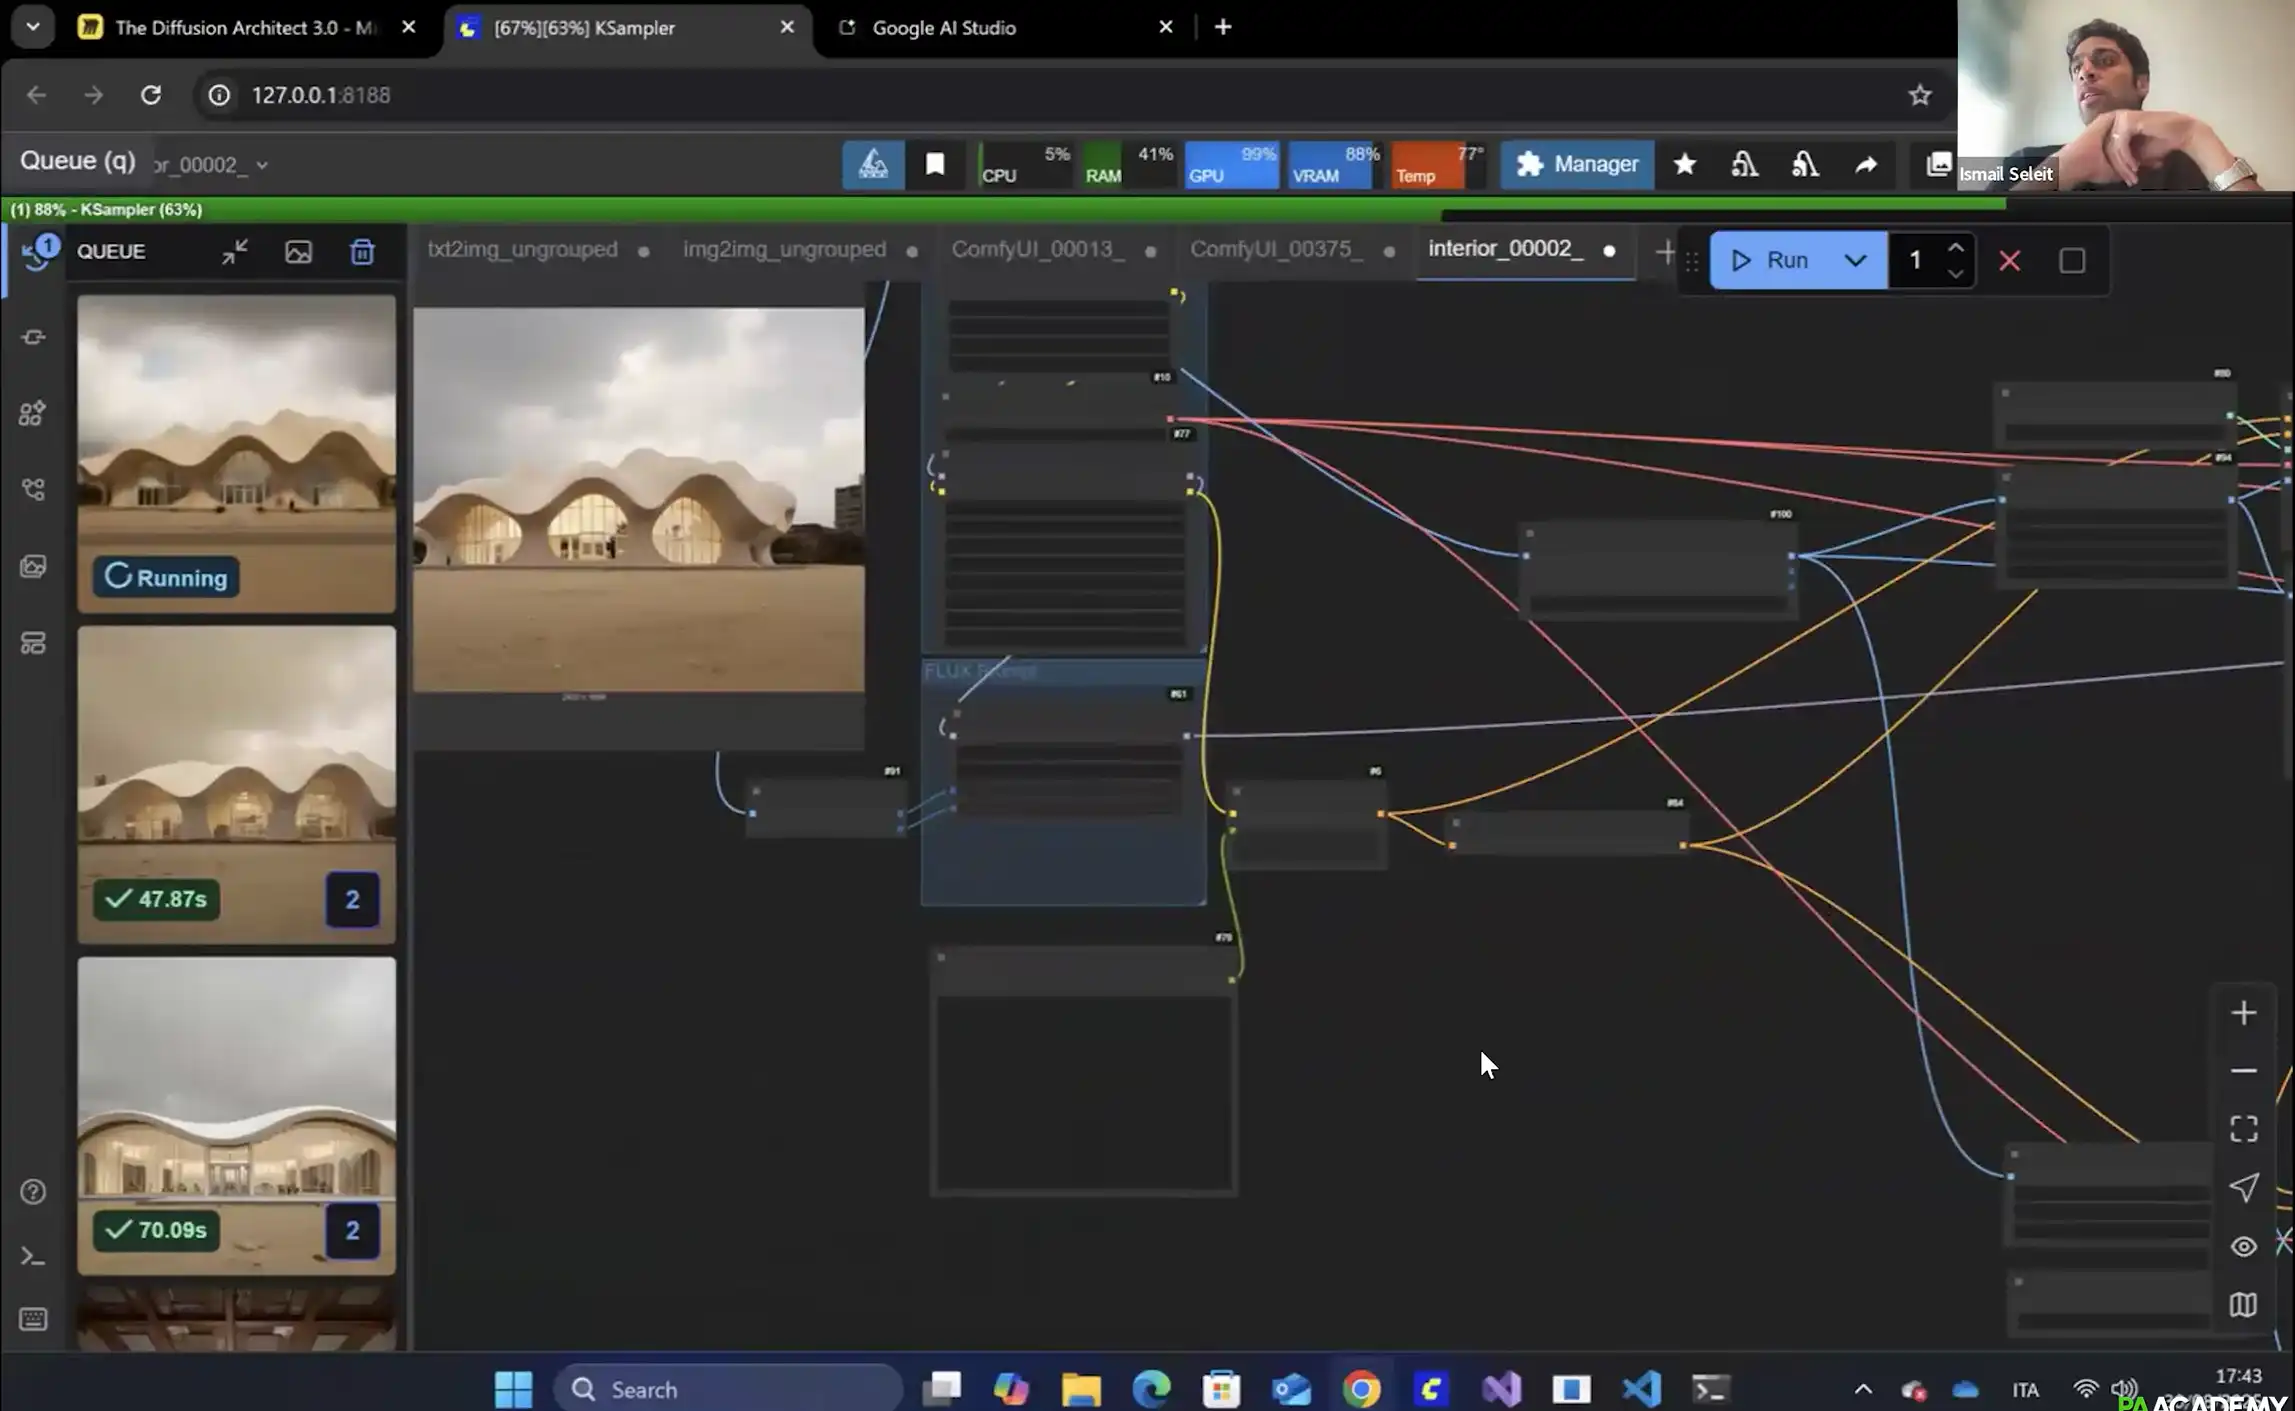
Task: Show hidden system tray icons
Action: (1863, 1389)
